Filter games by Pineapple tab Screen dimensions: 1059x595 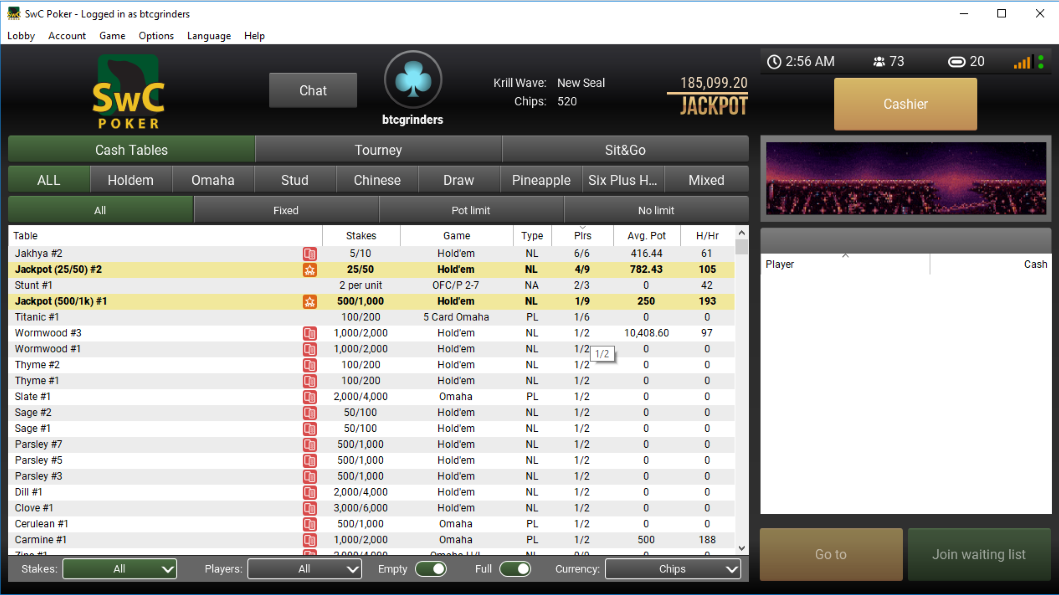click(541, 180)
